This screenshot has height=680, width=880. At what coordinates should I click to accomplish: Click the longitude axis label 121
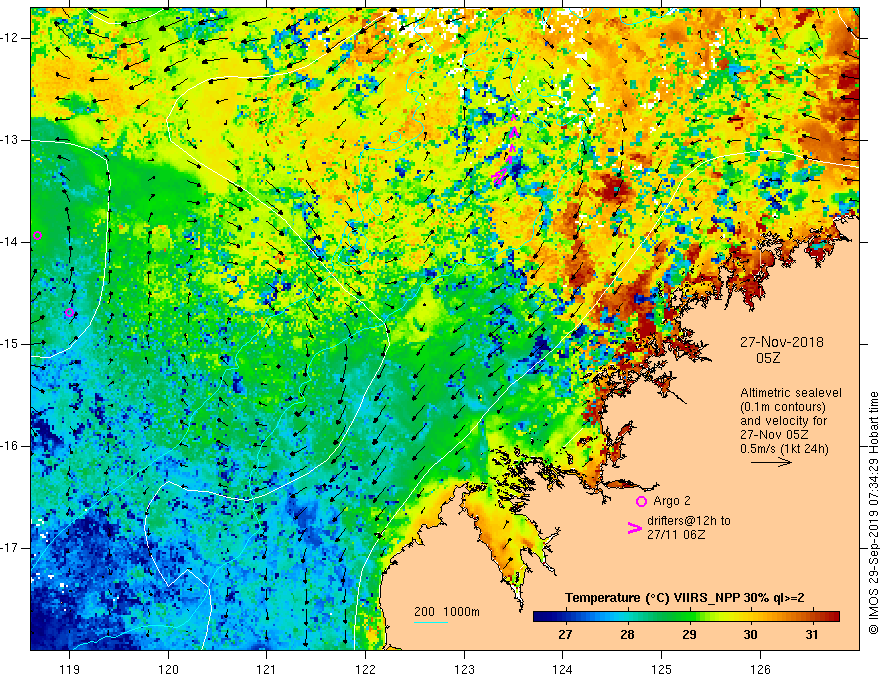pyautogui.click(x=267, y=669)
